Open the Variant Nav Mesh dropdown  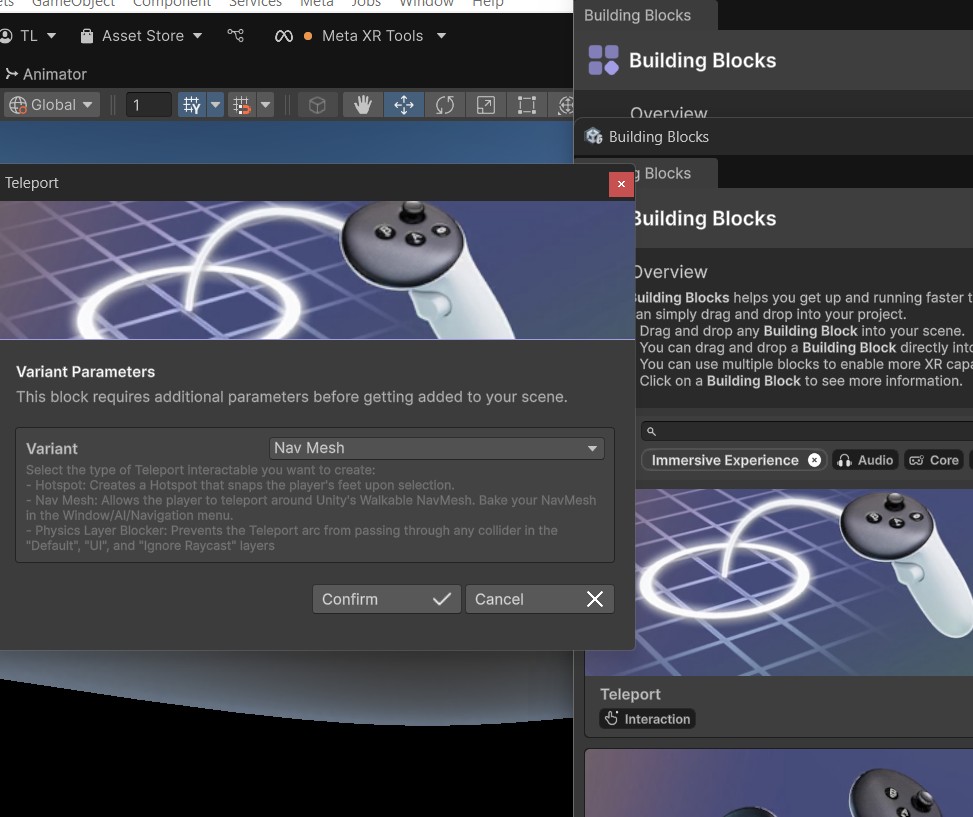tap(437, 449)
